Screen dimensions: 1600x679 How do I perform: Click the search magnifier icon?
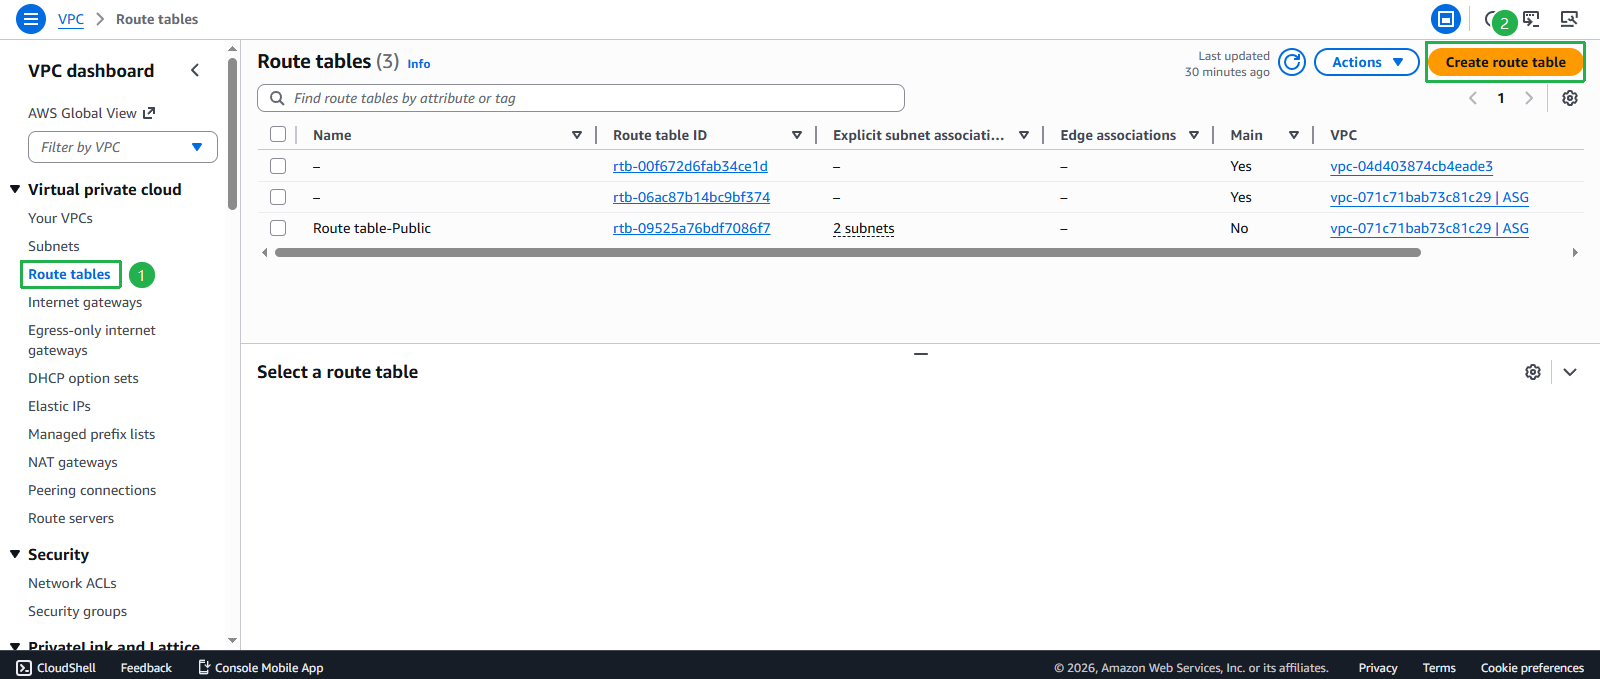(x=277, y=98)
